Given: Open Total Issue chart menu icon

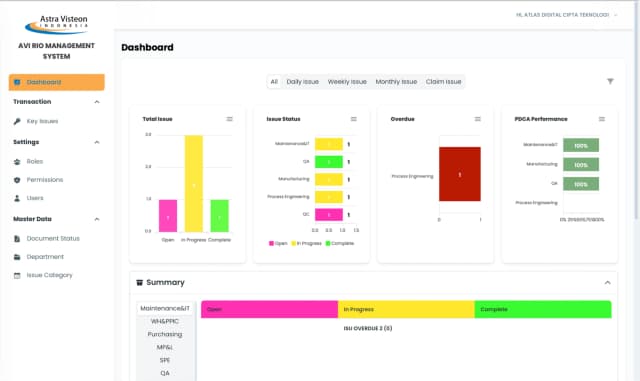Looking at the screenshot, I should pyautogui.click(x=229, y=119).
